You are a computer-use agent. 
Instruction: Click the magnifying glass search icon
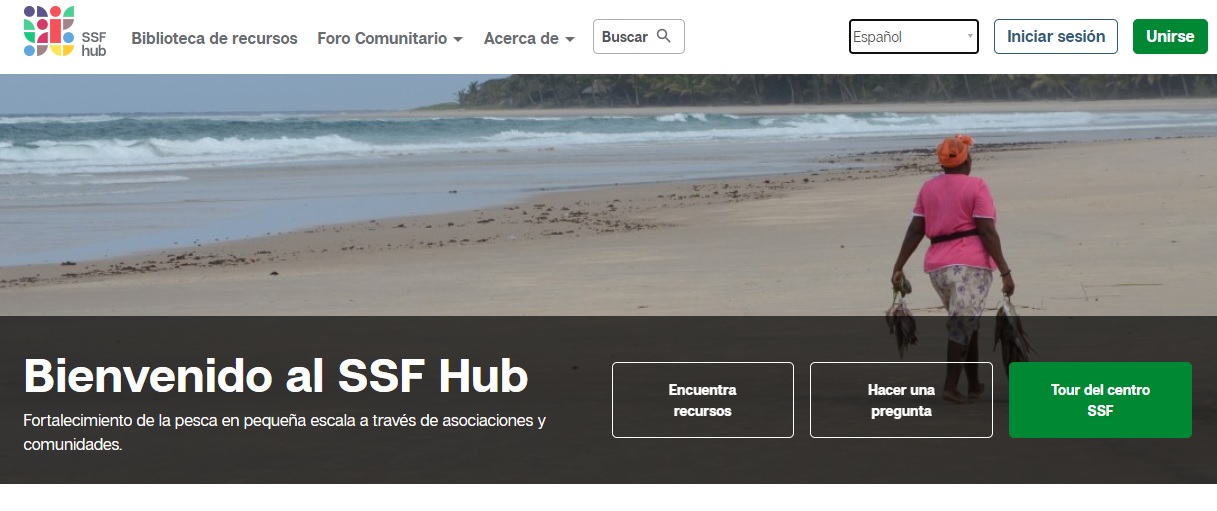click(664, 37)
